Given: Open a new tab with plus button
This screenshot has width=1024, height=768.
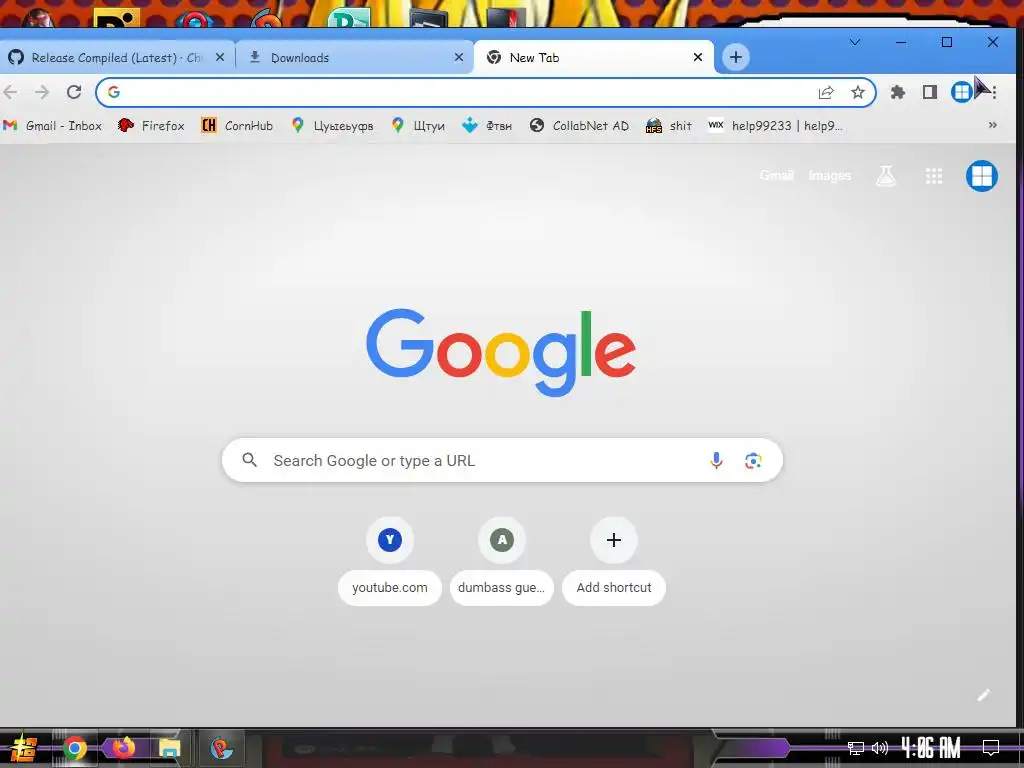Looking at the screenshot, I should coord(735,57).
